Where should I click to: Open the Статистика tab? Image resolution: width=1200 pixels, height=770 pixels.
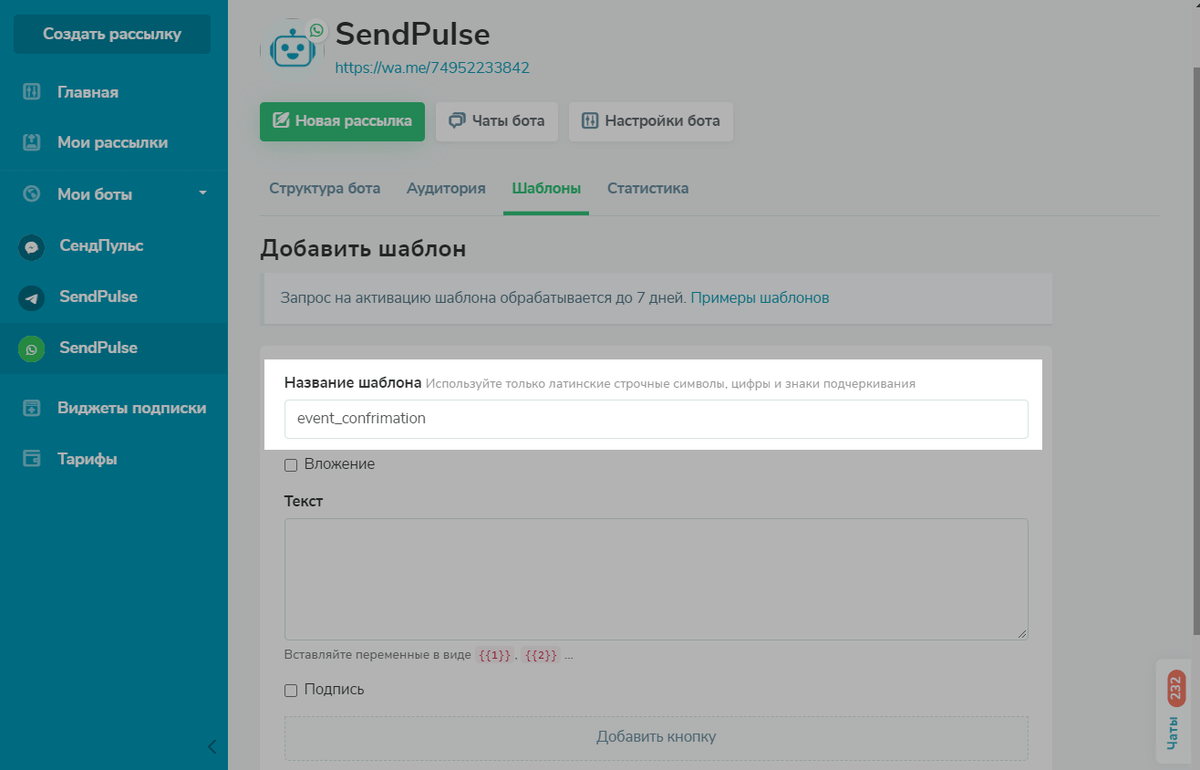[x=648, y=188]
